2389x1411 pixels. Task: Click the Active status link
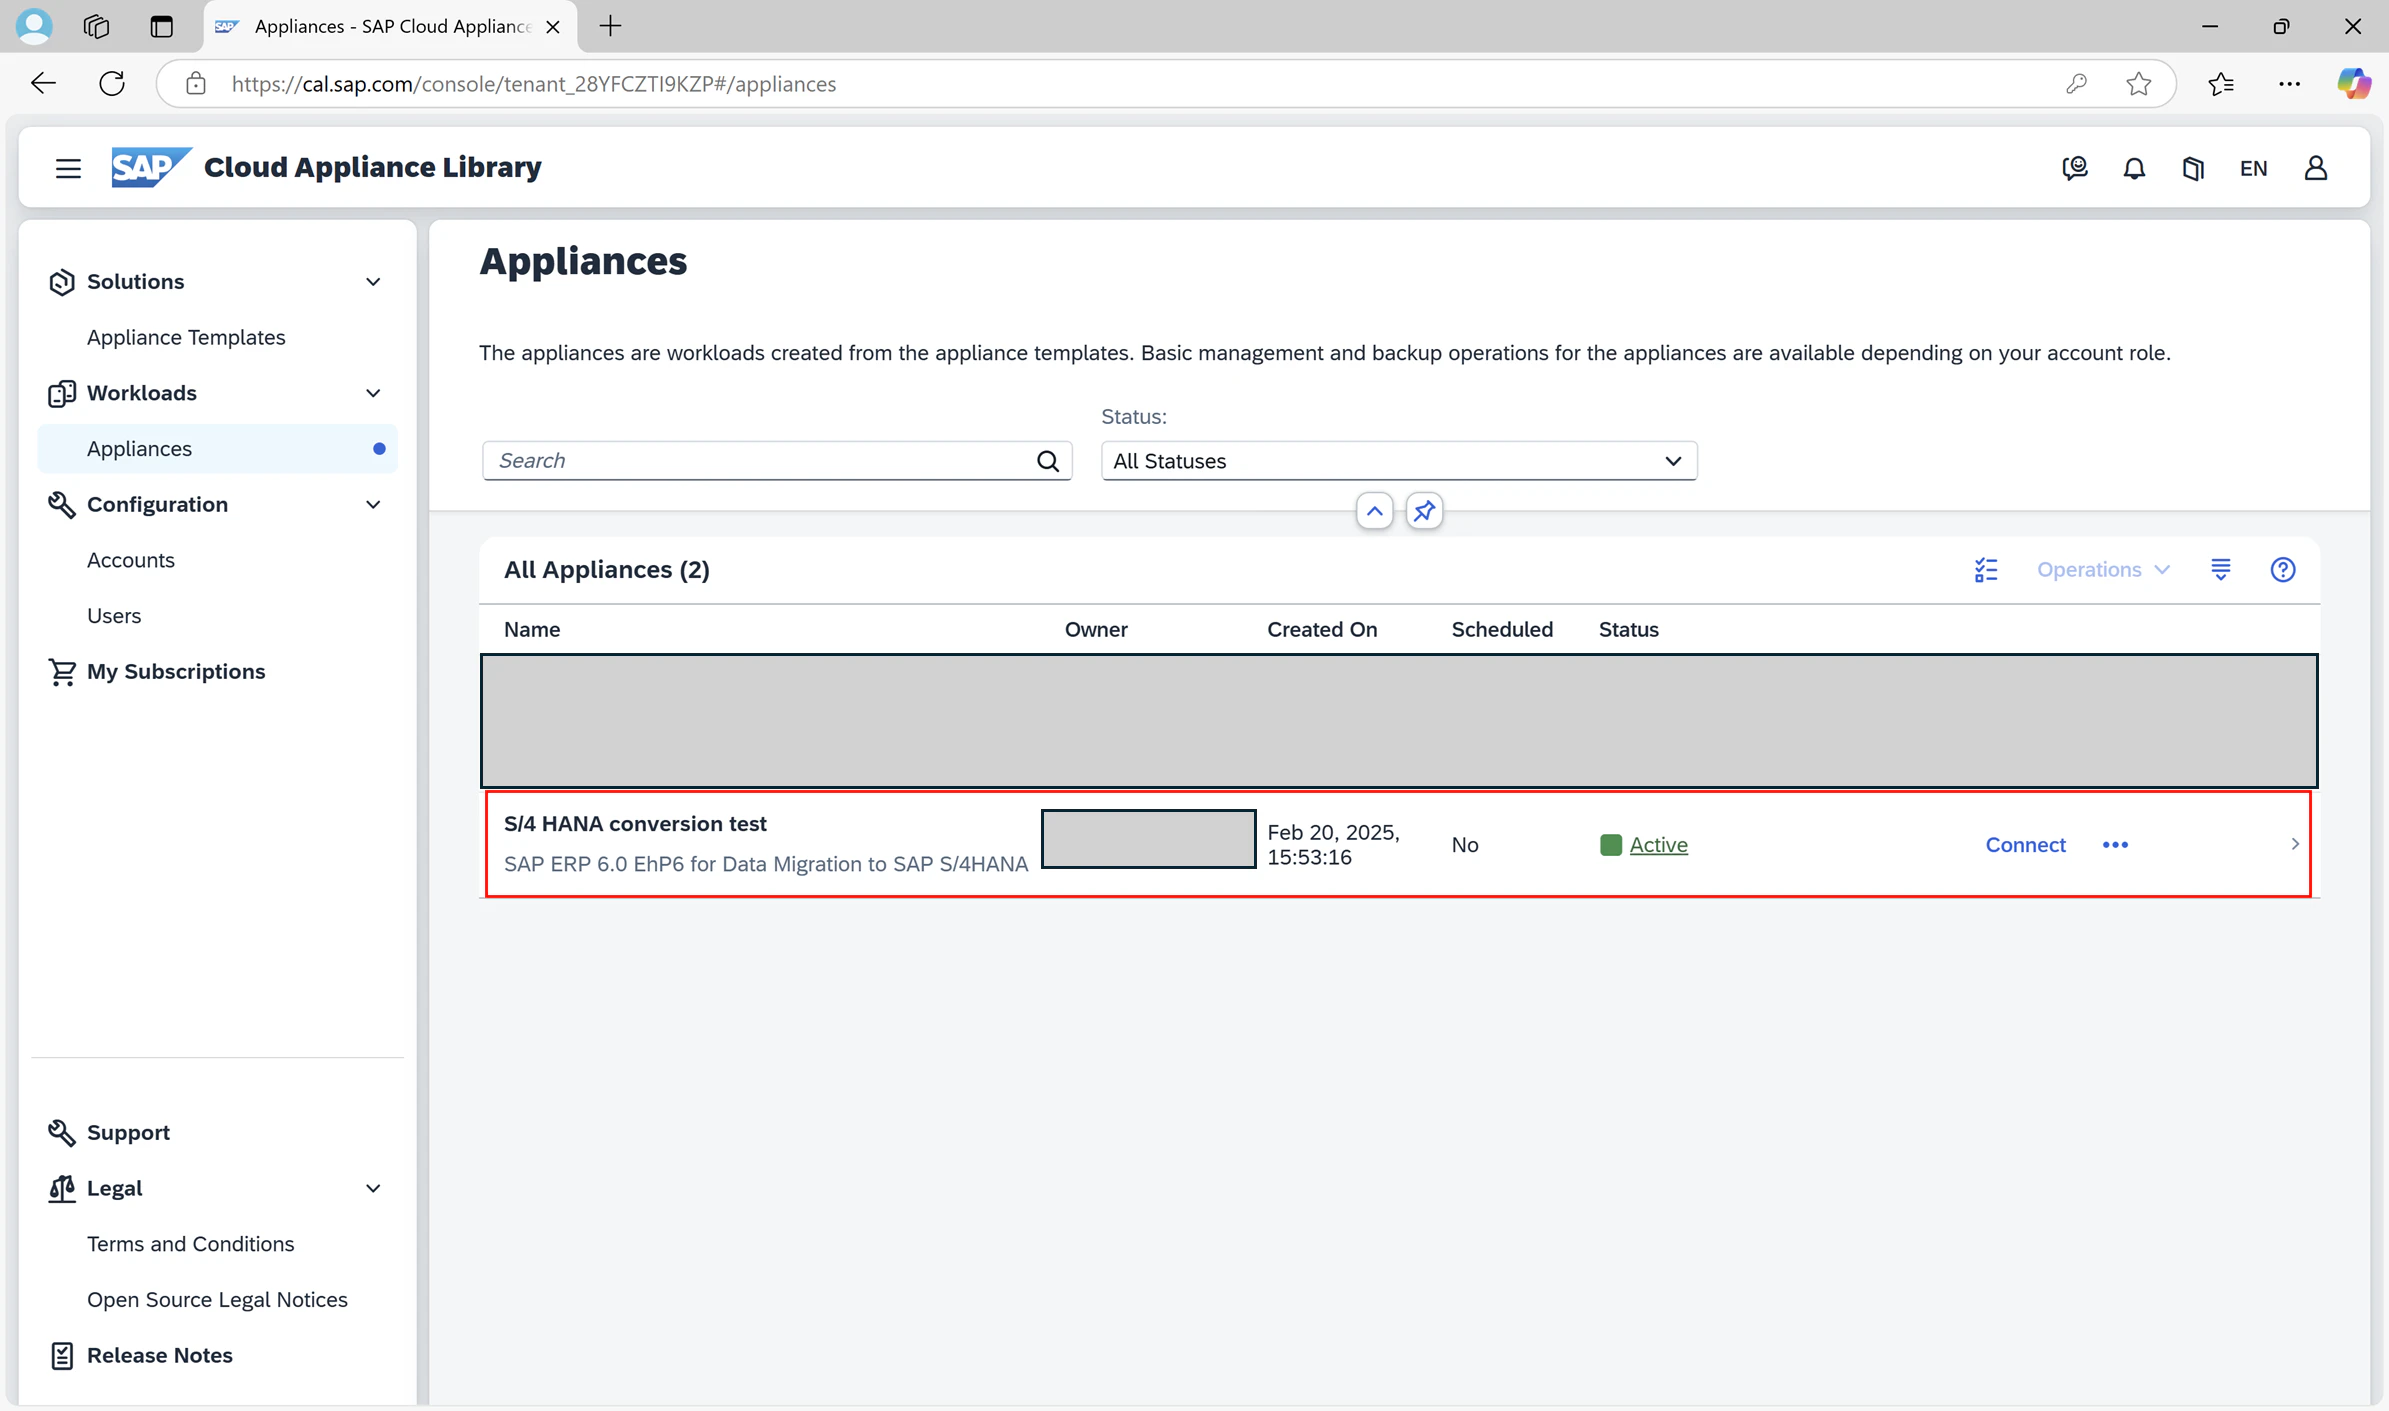point(1658,845)
